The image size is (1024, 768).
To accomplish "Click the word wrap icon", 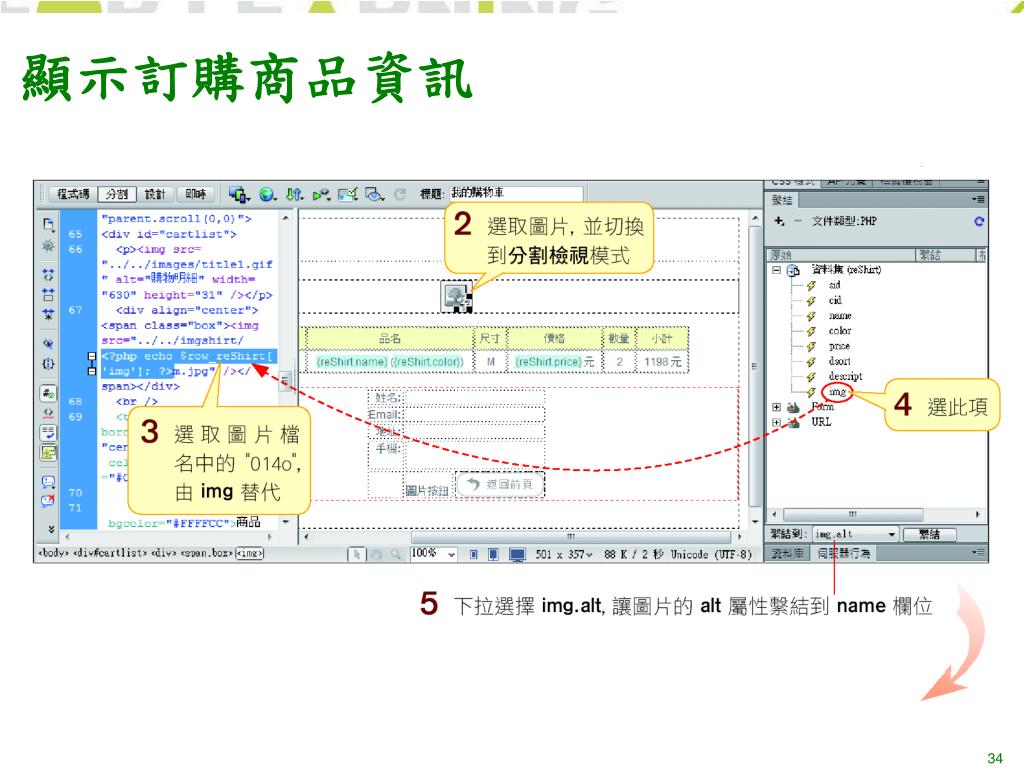I will click(48, 432).
